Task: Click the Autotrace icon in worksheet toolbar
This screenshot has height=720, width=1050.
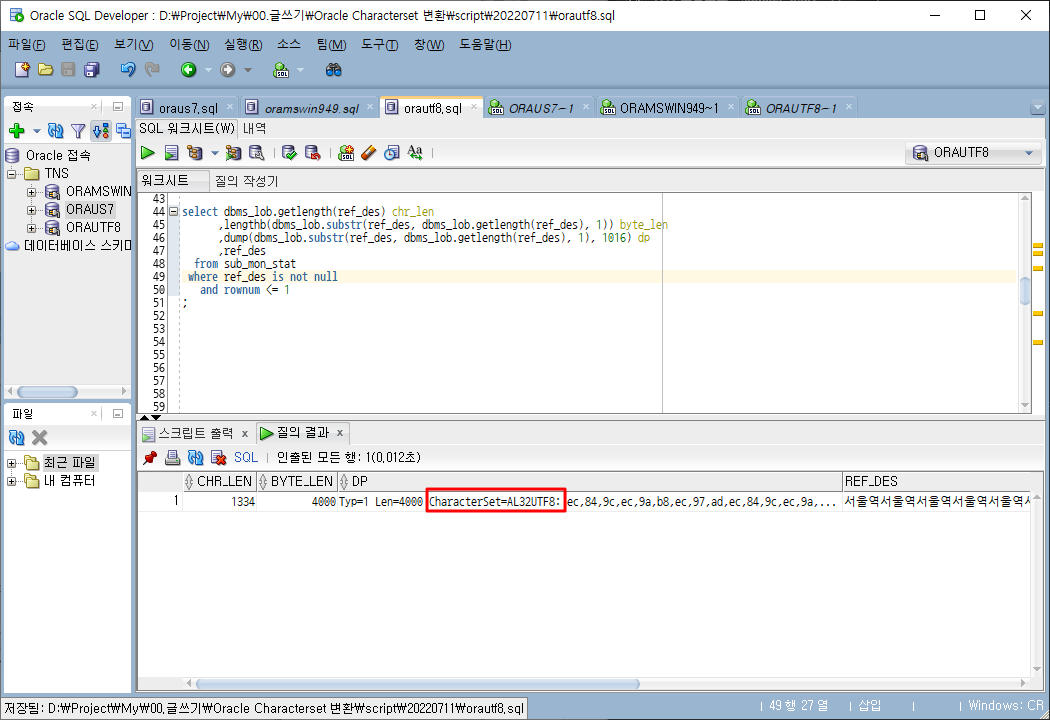Action: click(x=232, y=153)
